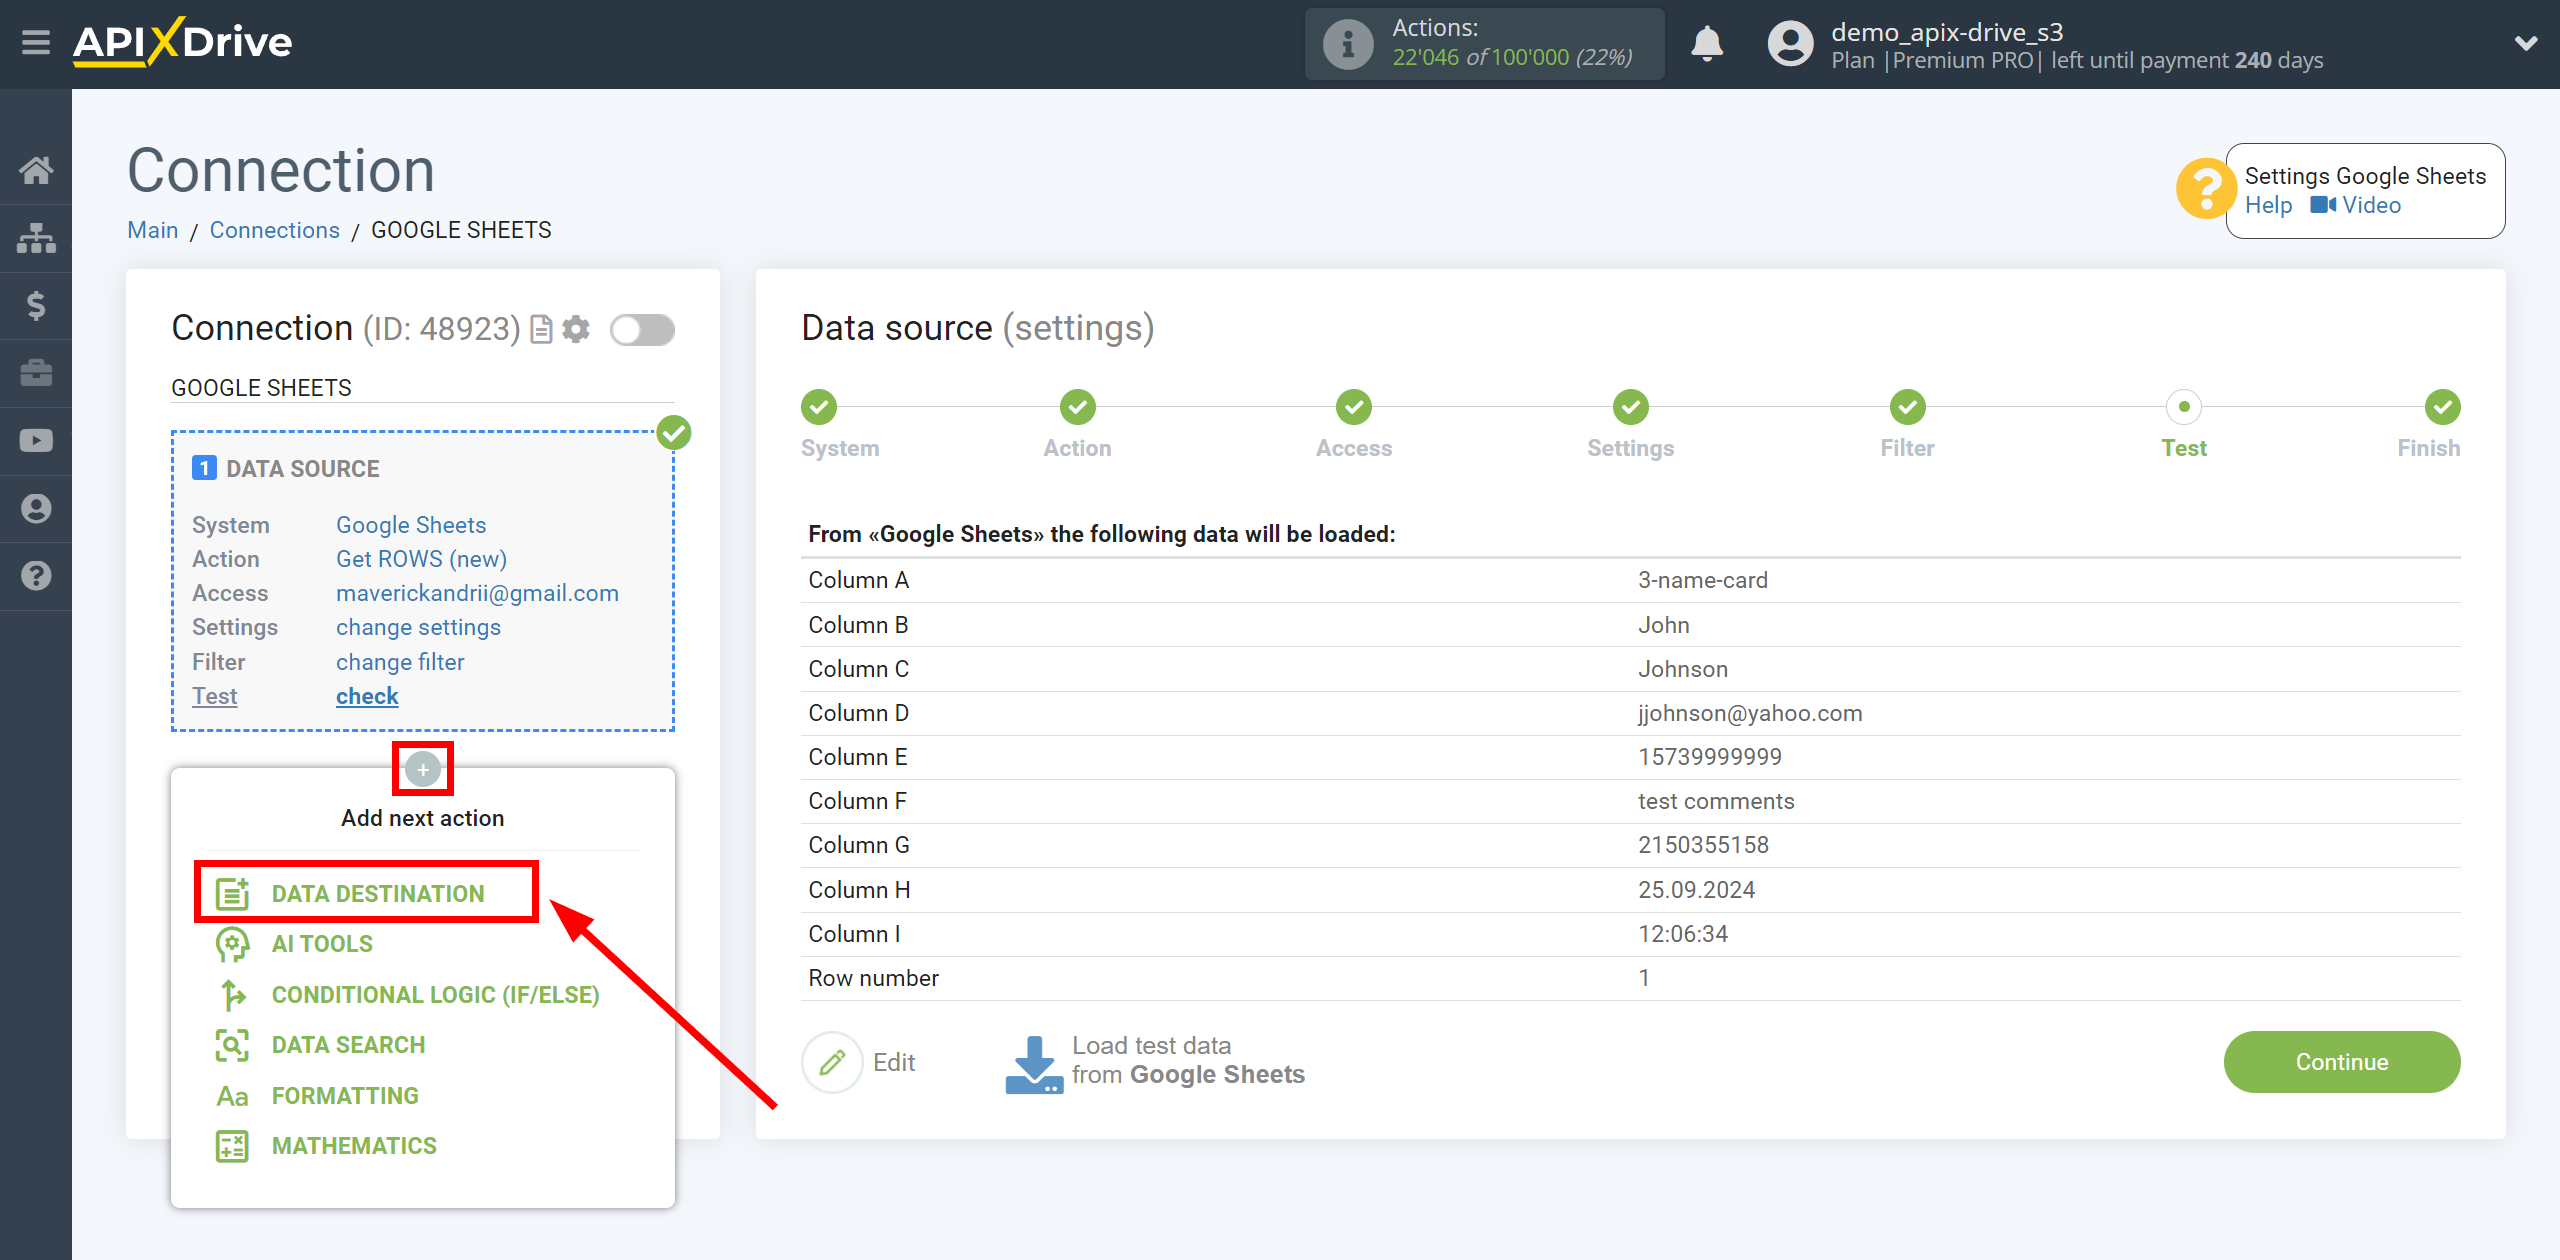2560x1260 pixels.
Task: Click the Row number label
Action: 873,978
